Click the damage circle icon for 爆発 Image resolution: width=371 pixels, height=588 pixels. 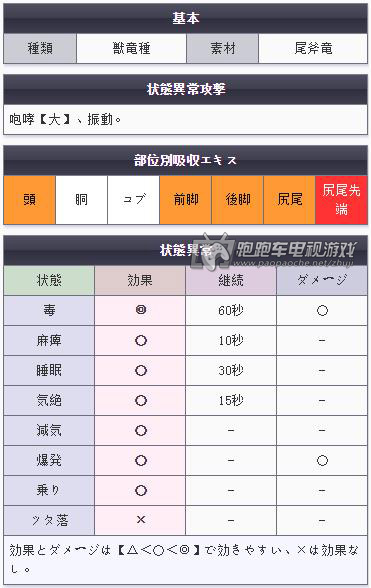[322, 460]
